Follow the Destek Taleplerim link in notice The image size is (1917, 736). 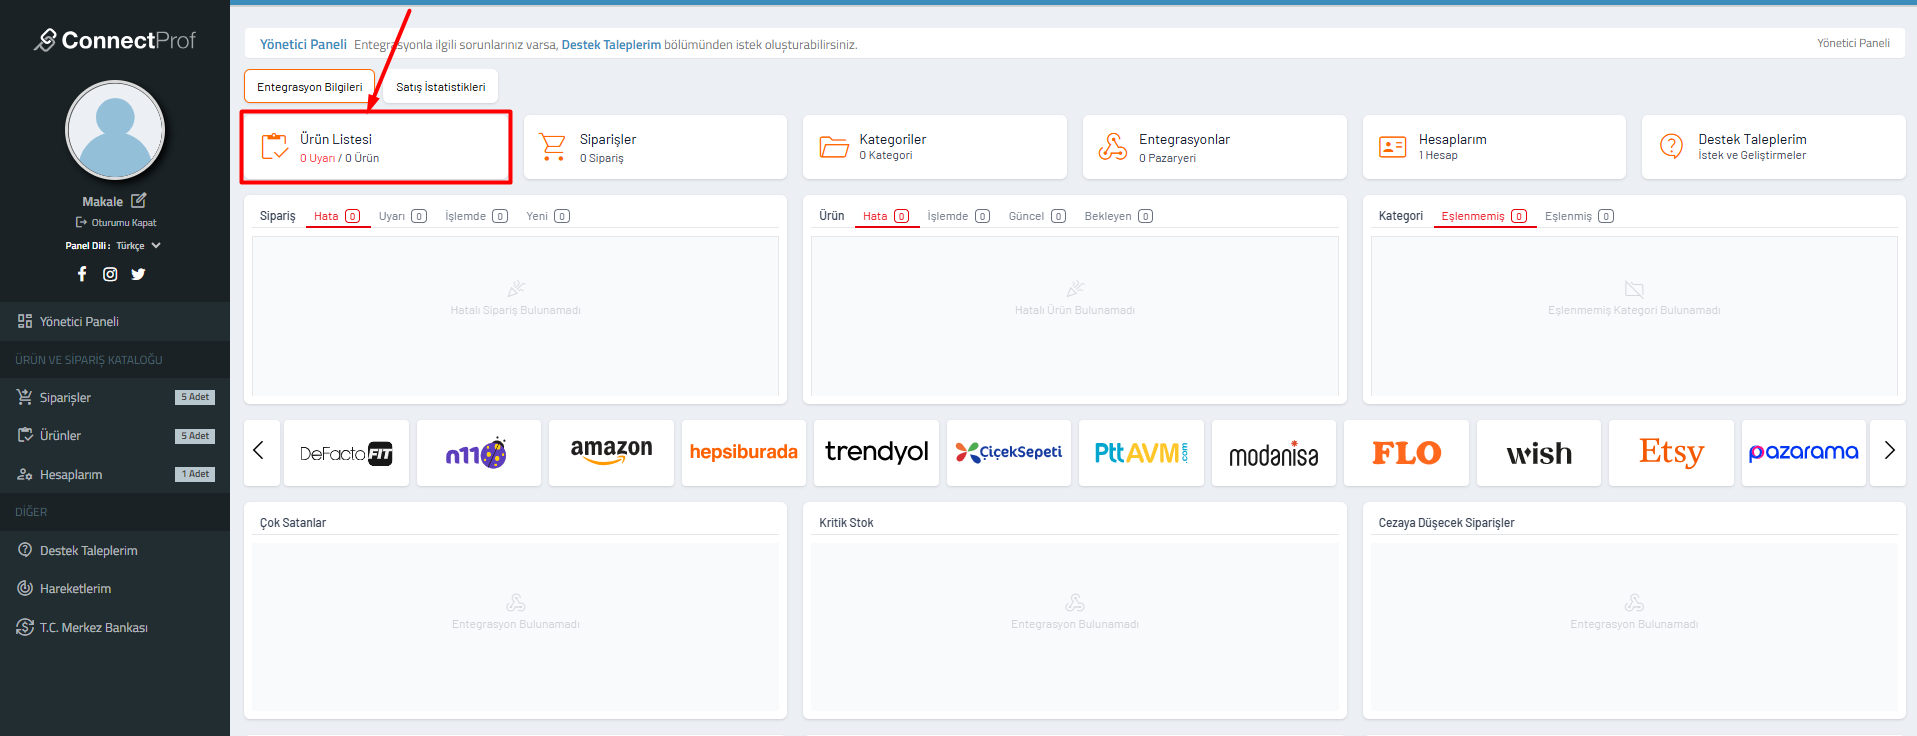(611, 44)
